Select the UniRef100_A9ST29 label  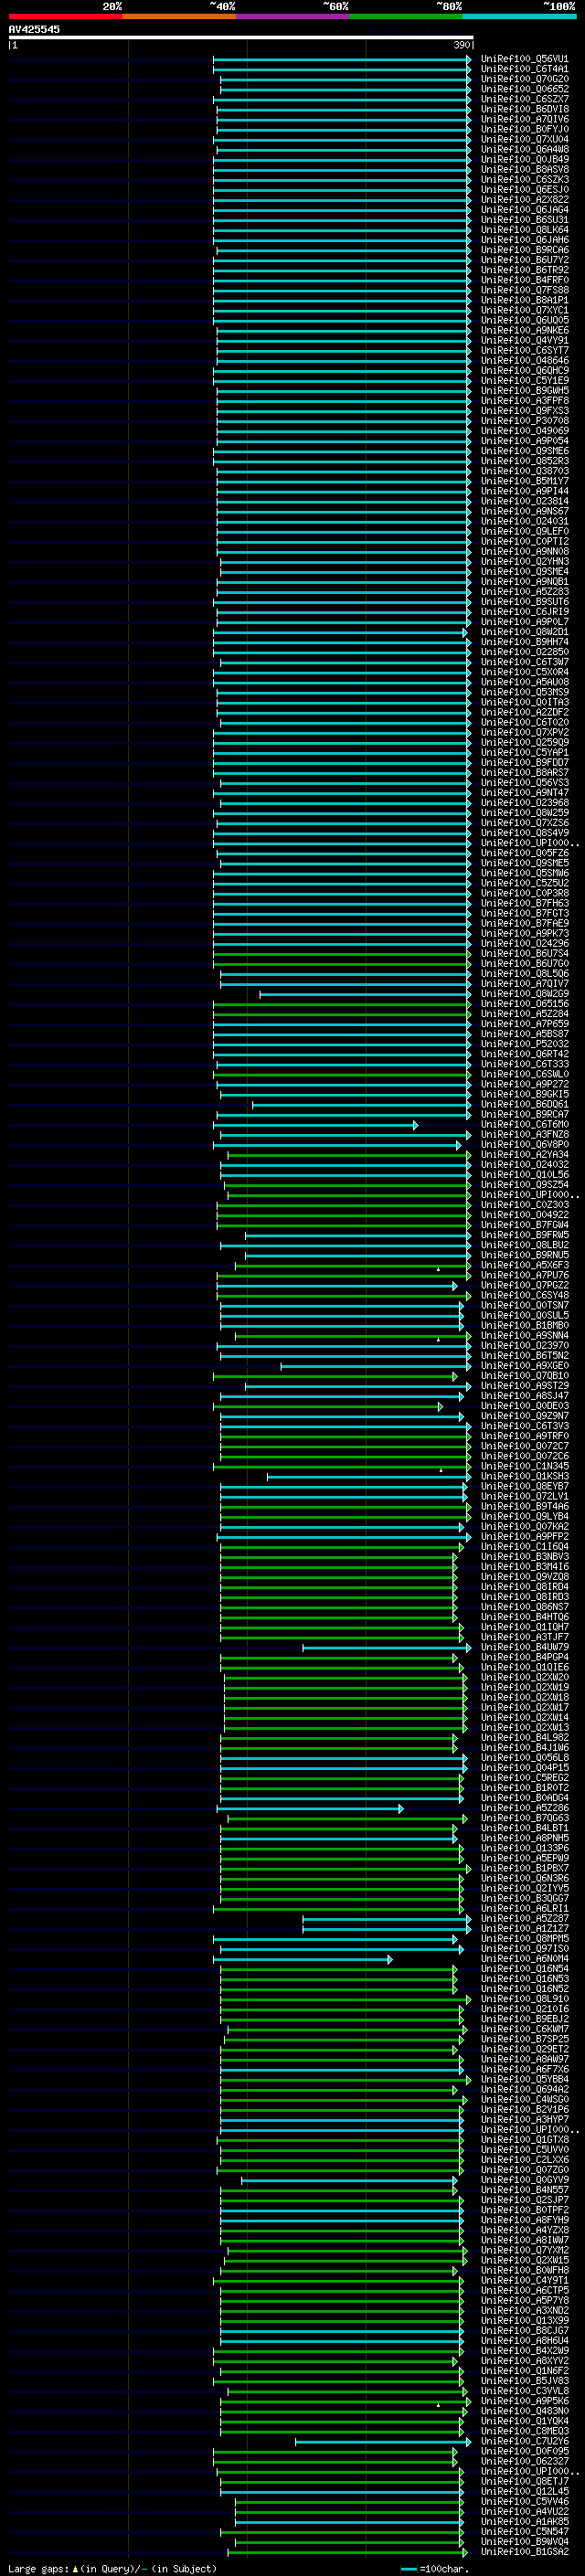pyautogui.click(x=525, y=1386)
